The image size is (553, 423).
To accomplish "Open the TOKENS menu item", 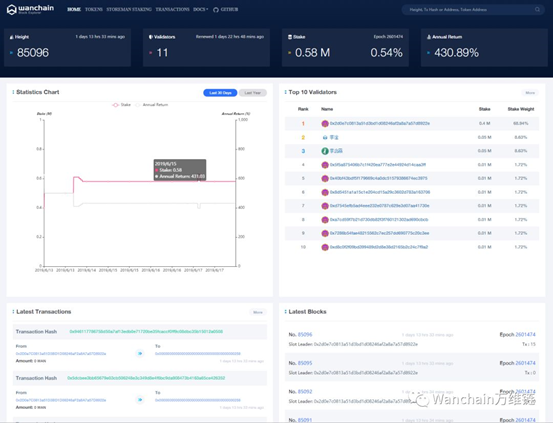I will coord(94,10).
